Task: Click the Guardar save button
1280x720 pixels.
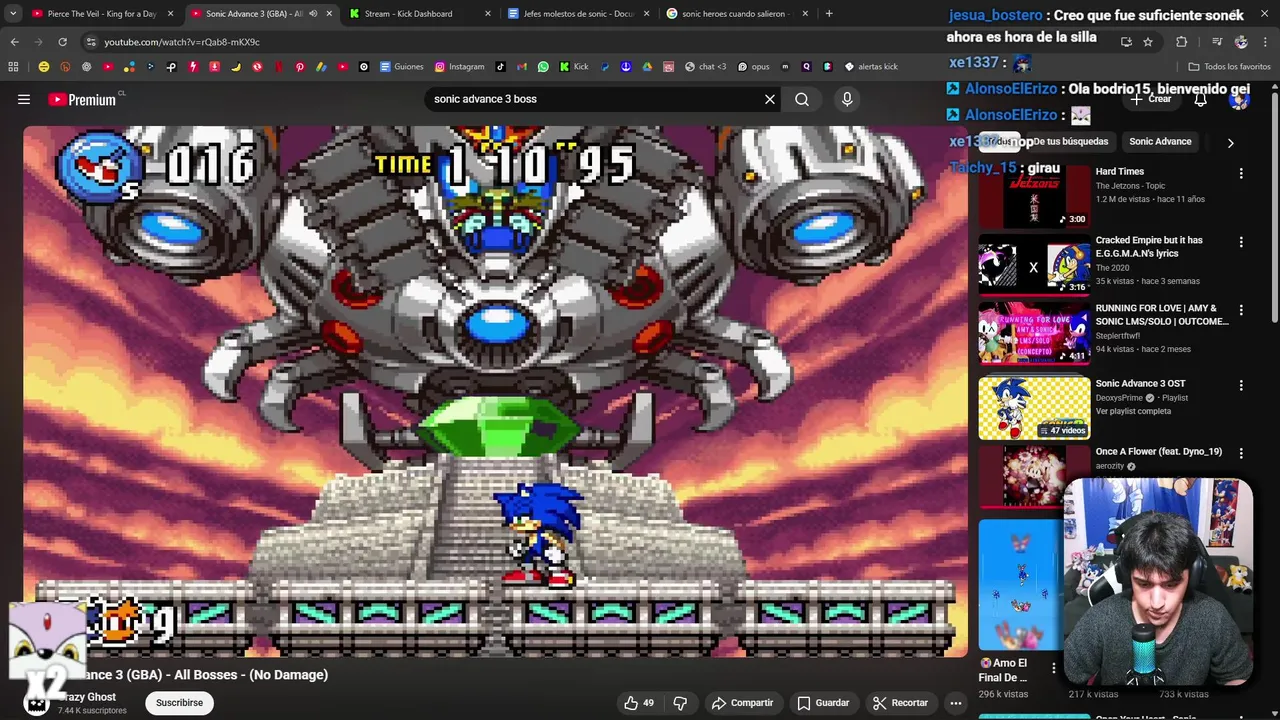Action: (823, 703)
